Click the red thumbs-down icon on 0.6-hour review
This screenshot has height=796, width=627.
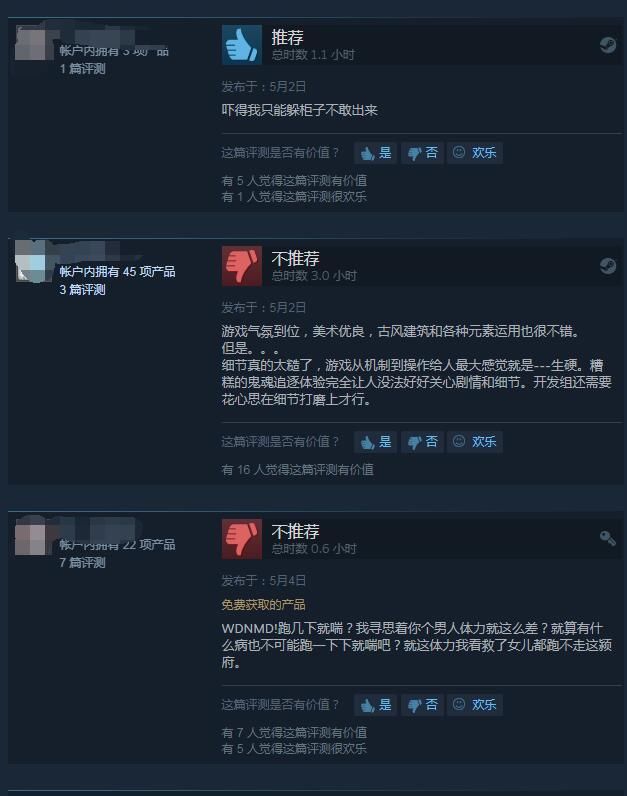(x=242, y=539)
